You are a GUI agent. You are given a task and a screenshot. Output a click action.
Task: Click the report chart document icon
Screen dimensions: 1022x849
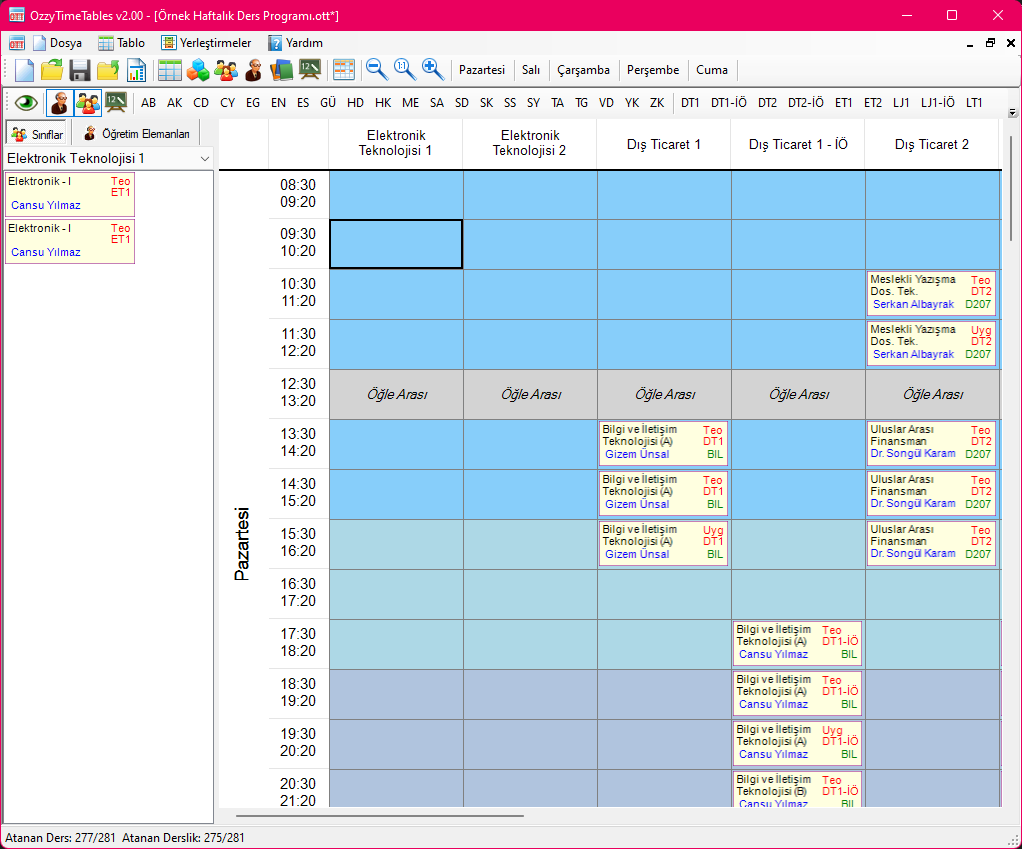click(136, 70)
